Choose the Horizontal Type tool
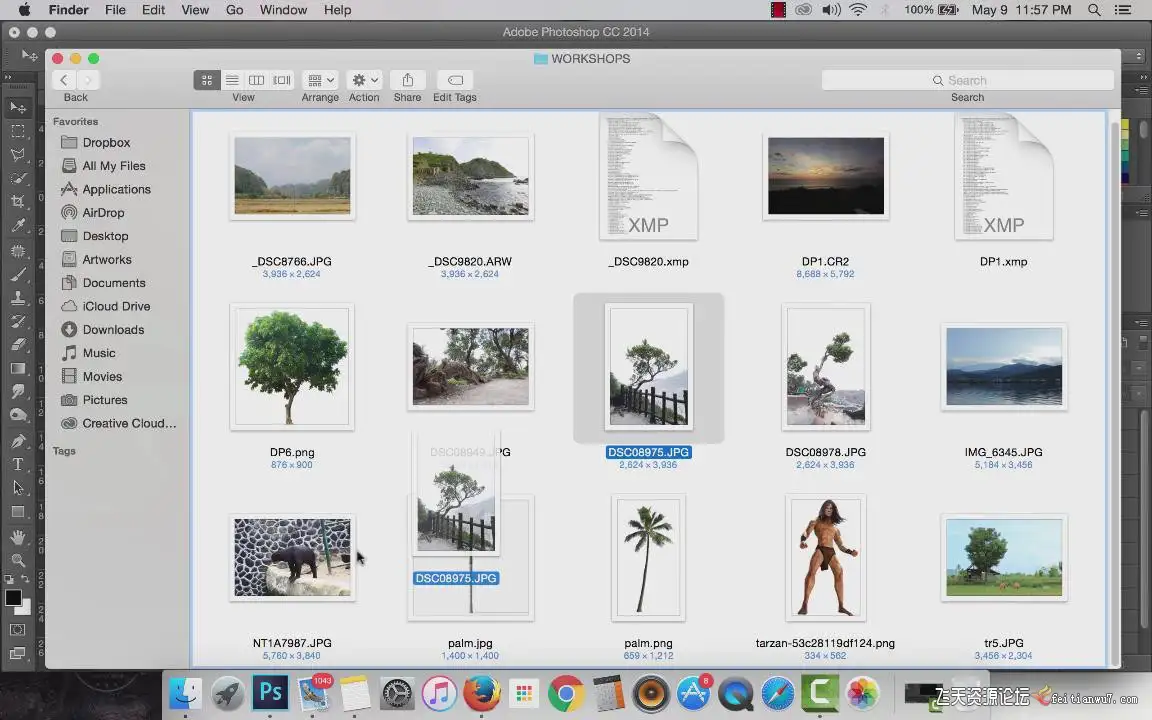Viewport: 1152px width, 720px height. click(x=18, y=464)
